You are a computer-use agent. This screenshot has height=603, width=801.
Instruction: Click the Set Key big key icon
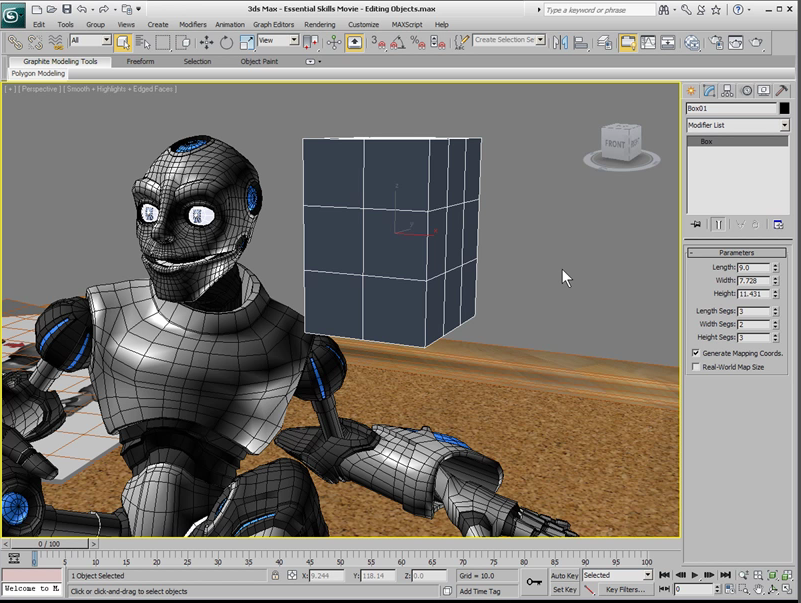534,582
